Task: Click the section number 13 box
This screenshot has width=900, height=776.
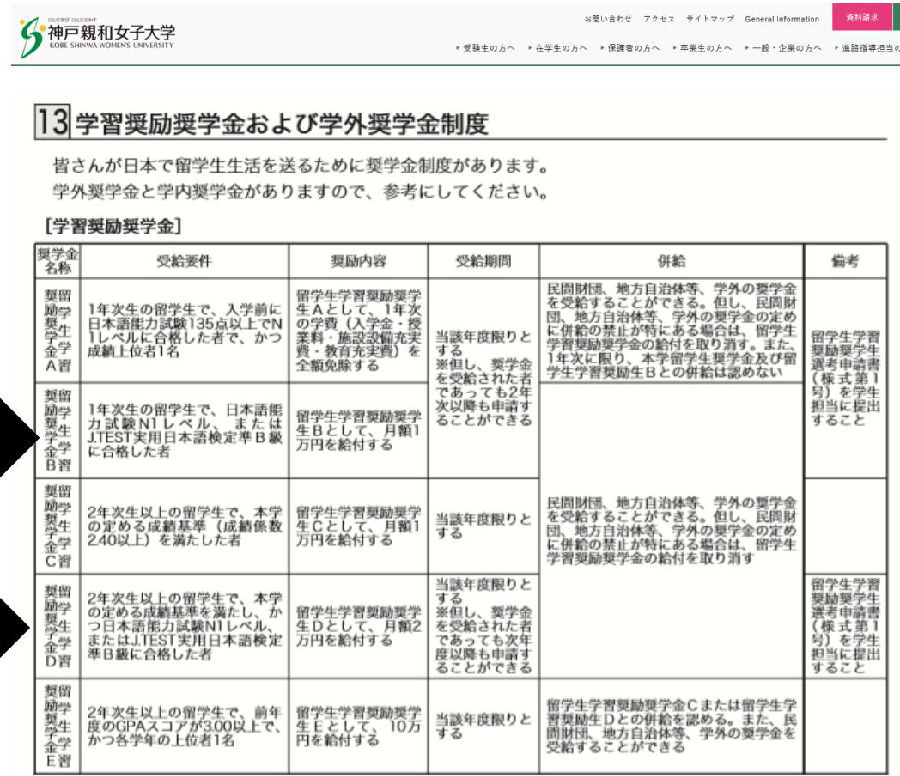Action: coord(52,121)
